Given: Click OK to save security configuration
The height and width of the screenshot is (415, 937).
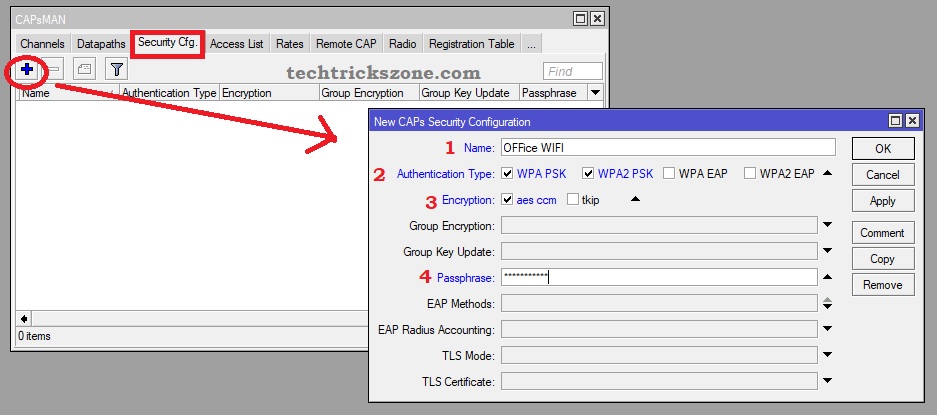Looking at the screenshot, I should pyautogui.click(x=883, y=149).
